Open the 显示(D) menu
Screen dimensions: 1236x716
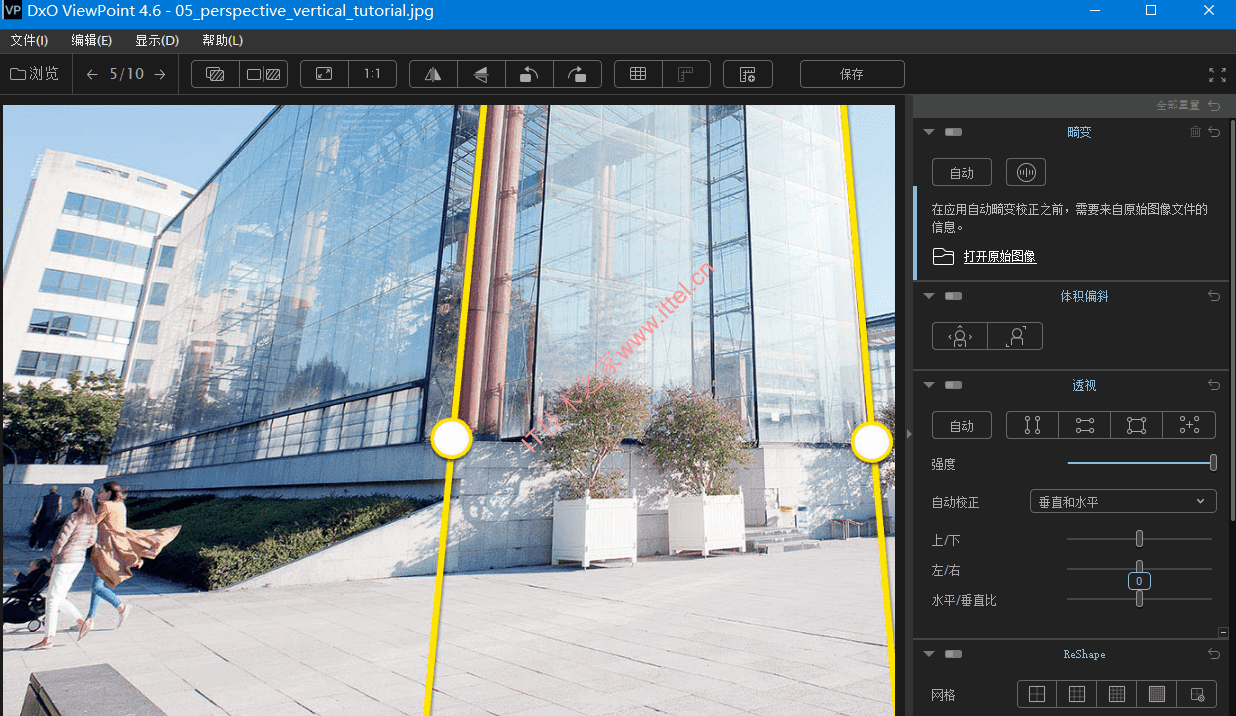tap(157, 41)
